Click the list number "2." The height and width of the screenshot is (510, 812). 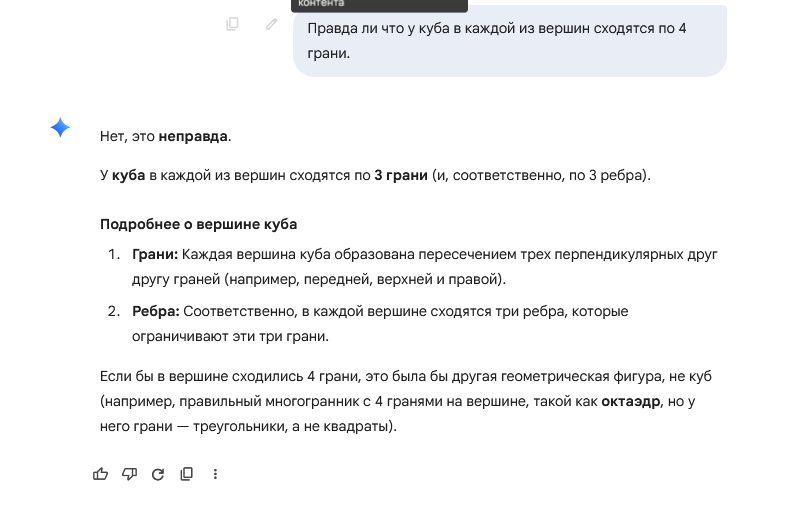click(x=114, y=311)
